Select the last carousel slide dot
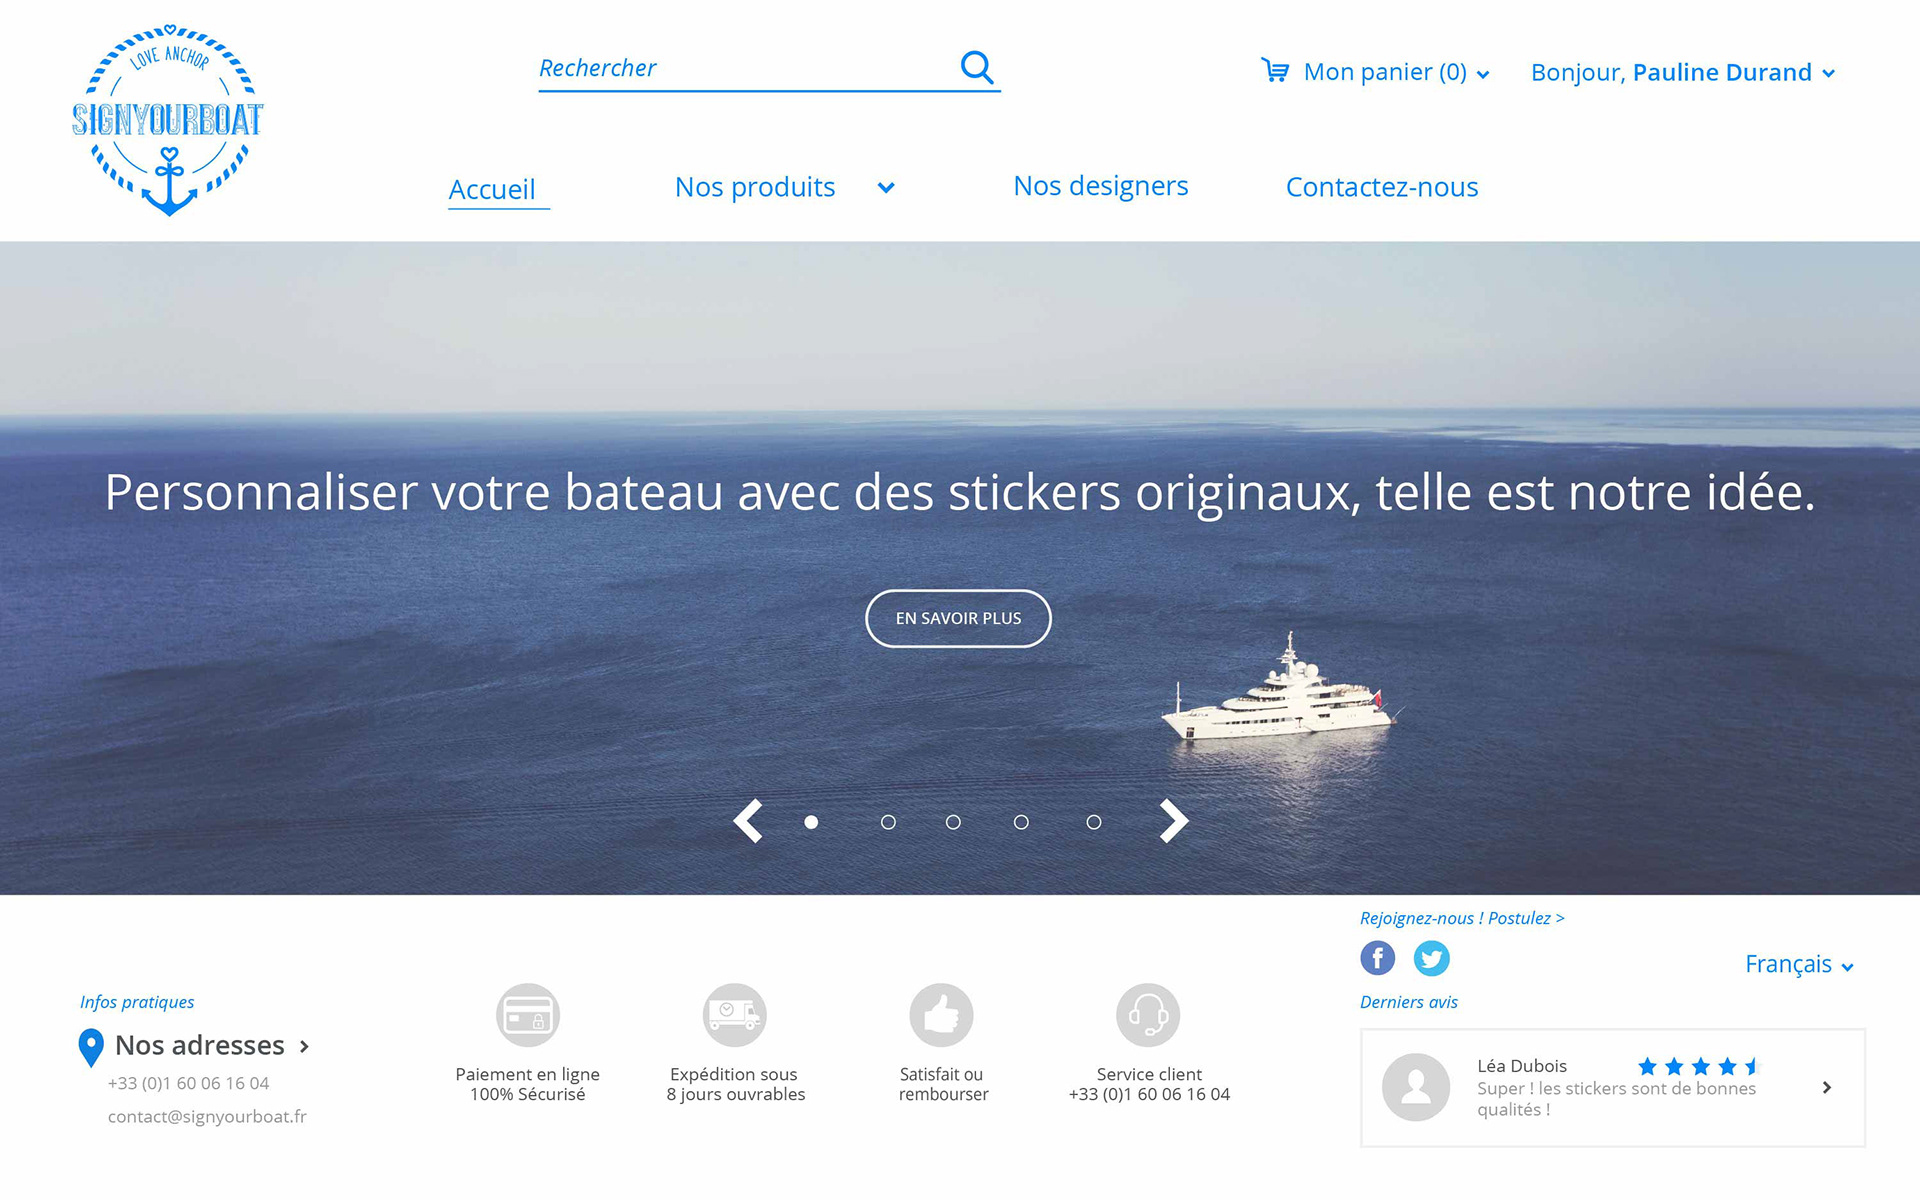This screenshot has height=1200, width=1920. pos(1094,822)
